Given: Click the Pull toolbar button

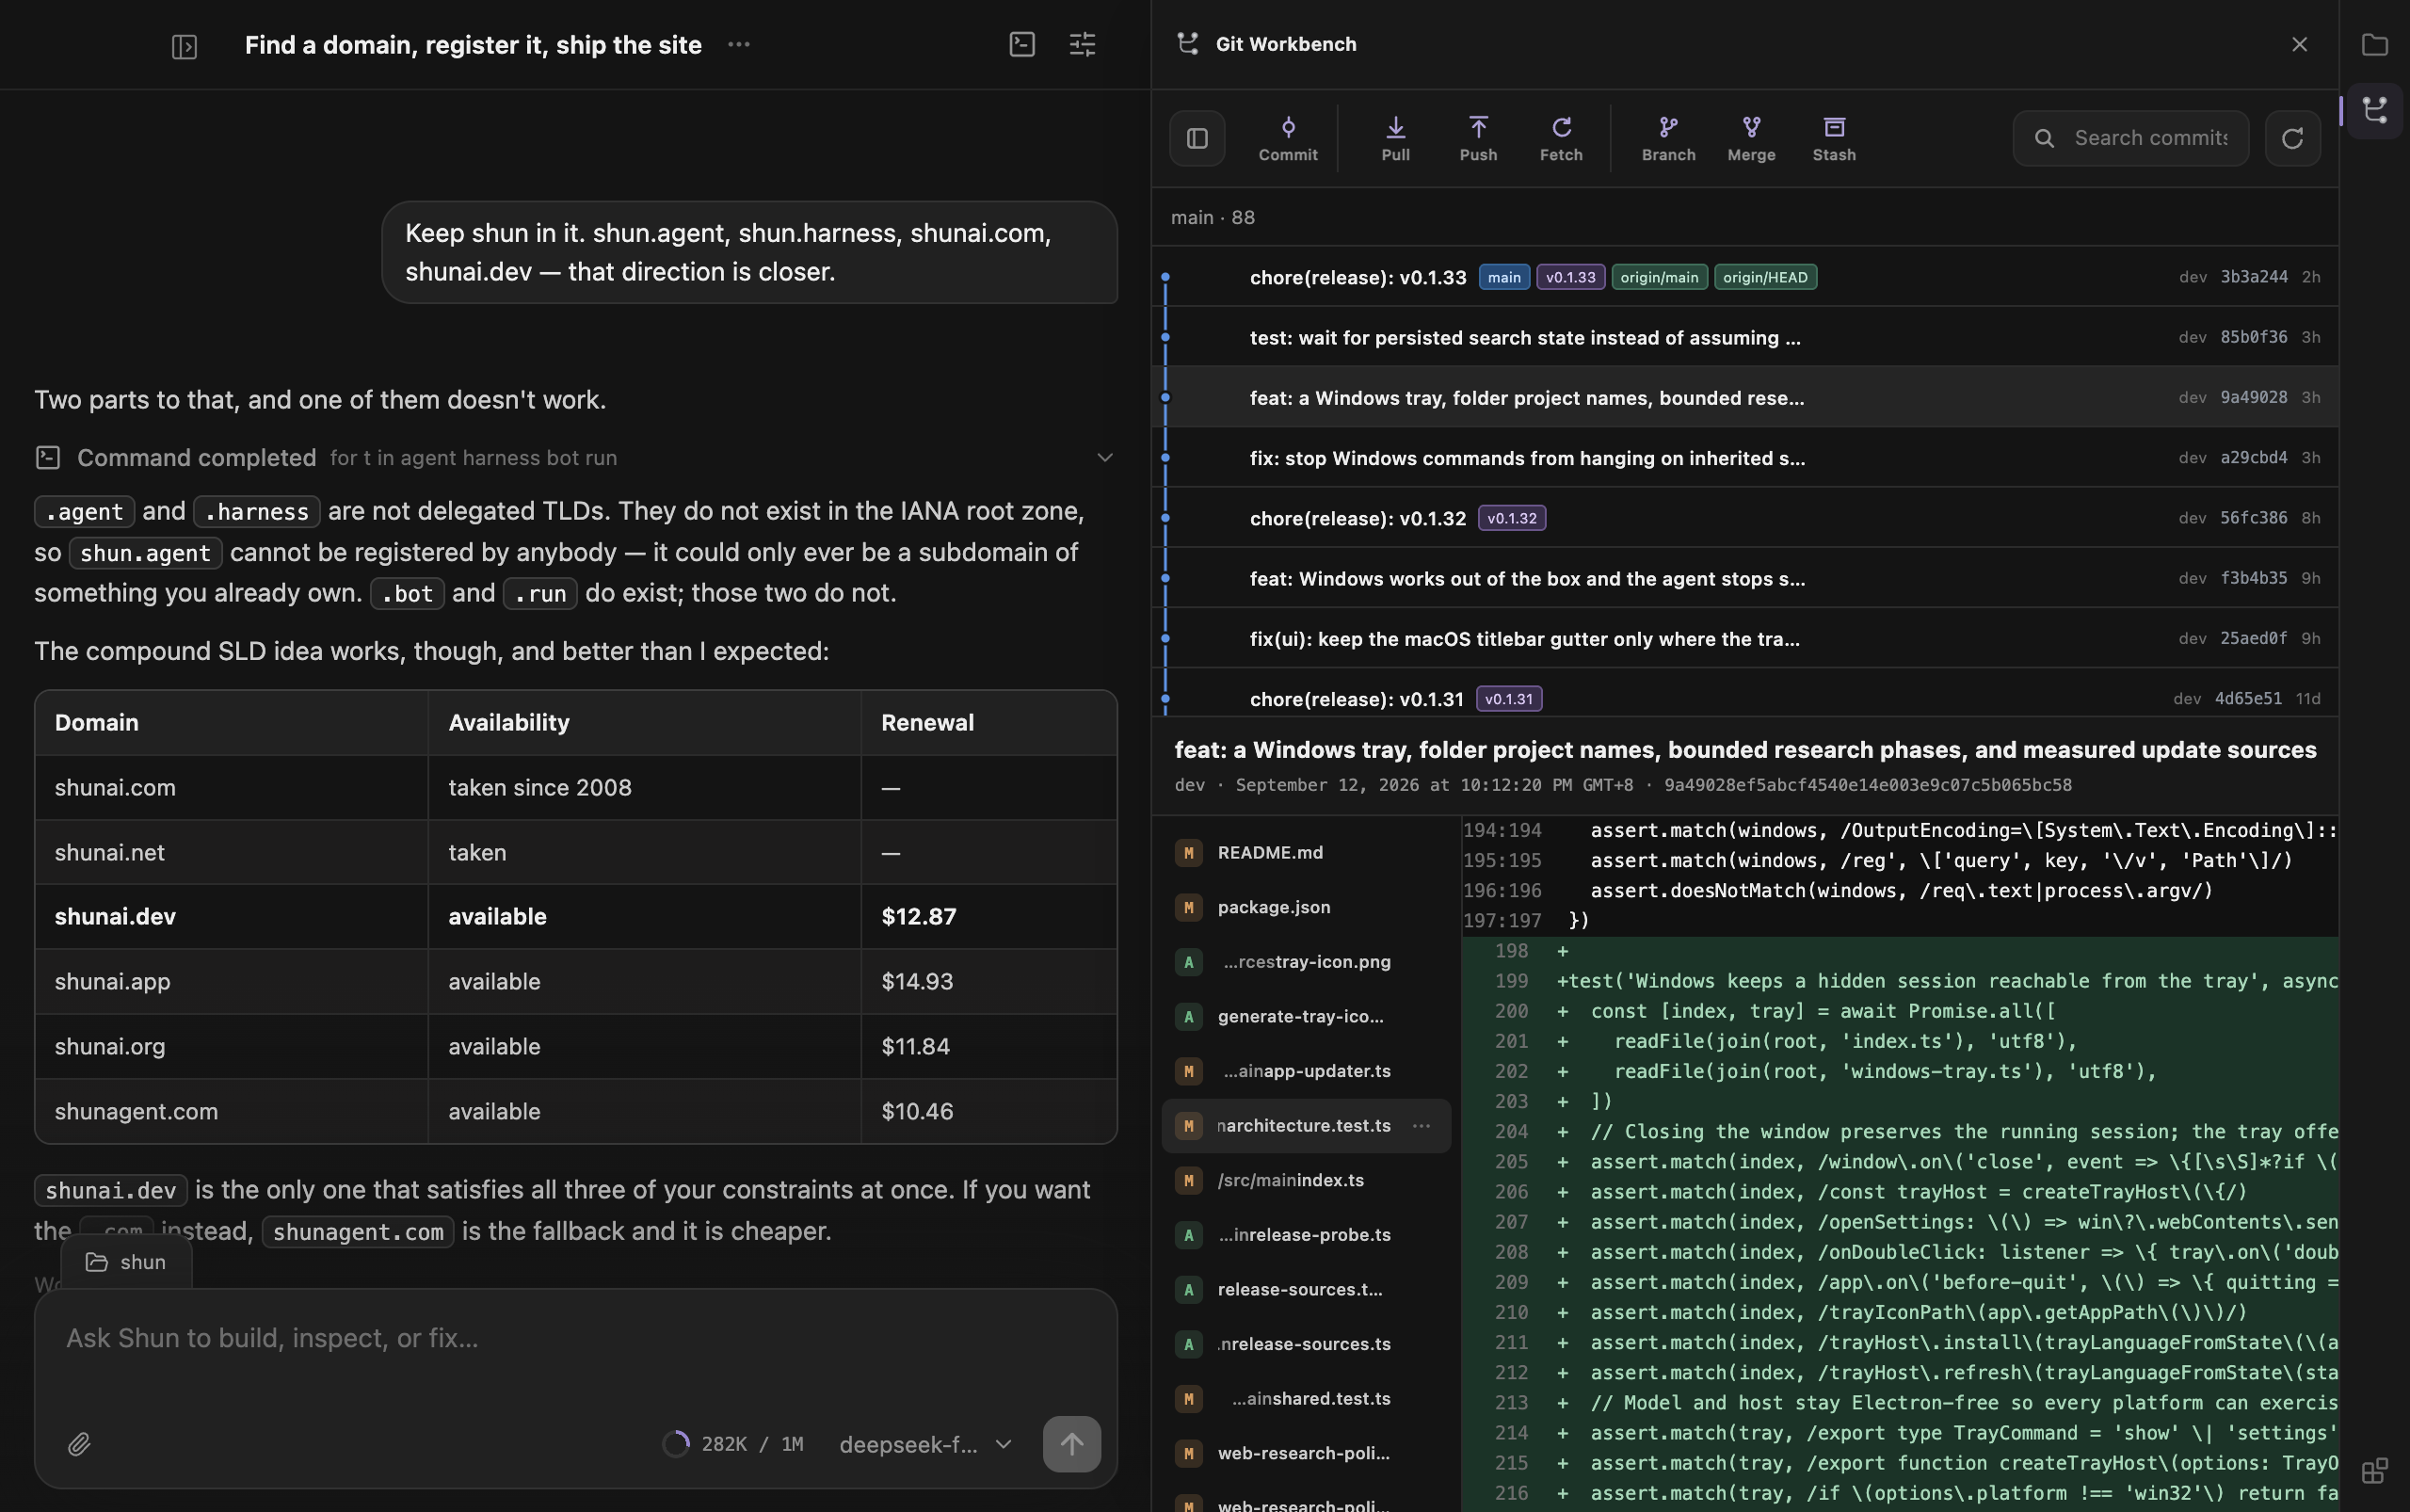Looking at the screenshot, I should point(1395,138).
